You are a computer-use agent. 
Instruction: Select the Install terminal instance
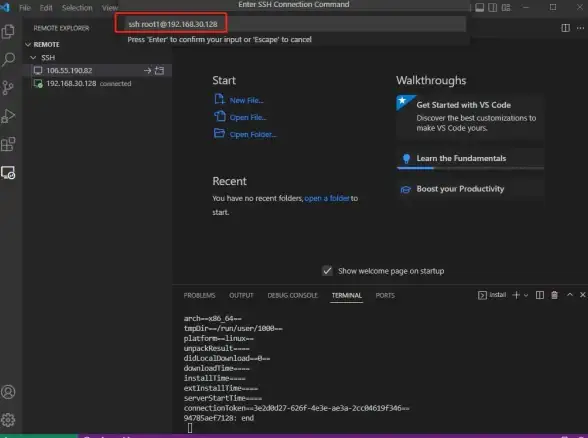click(492, 295)
